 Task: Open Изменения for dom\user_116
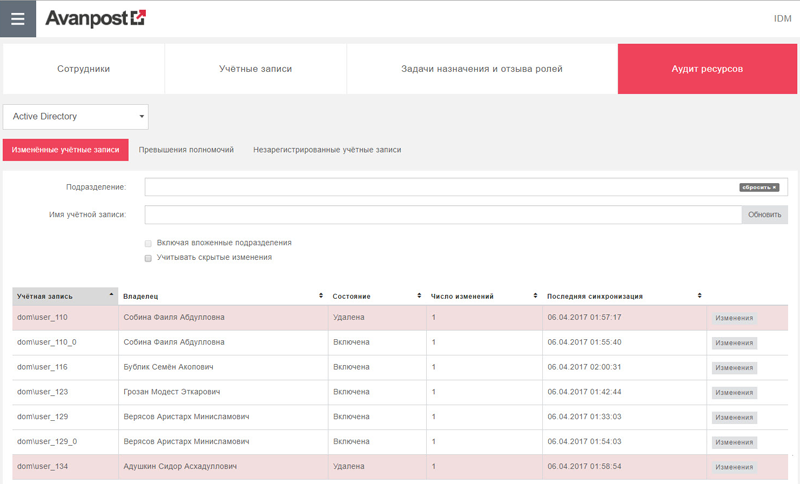(x=734, y=368)
